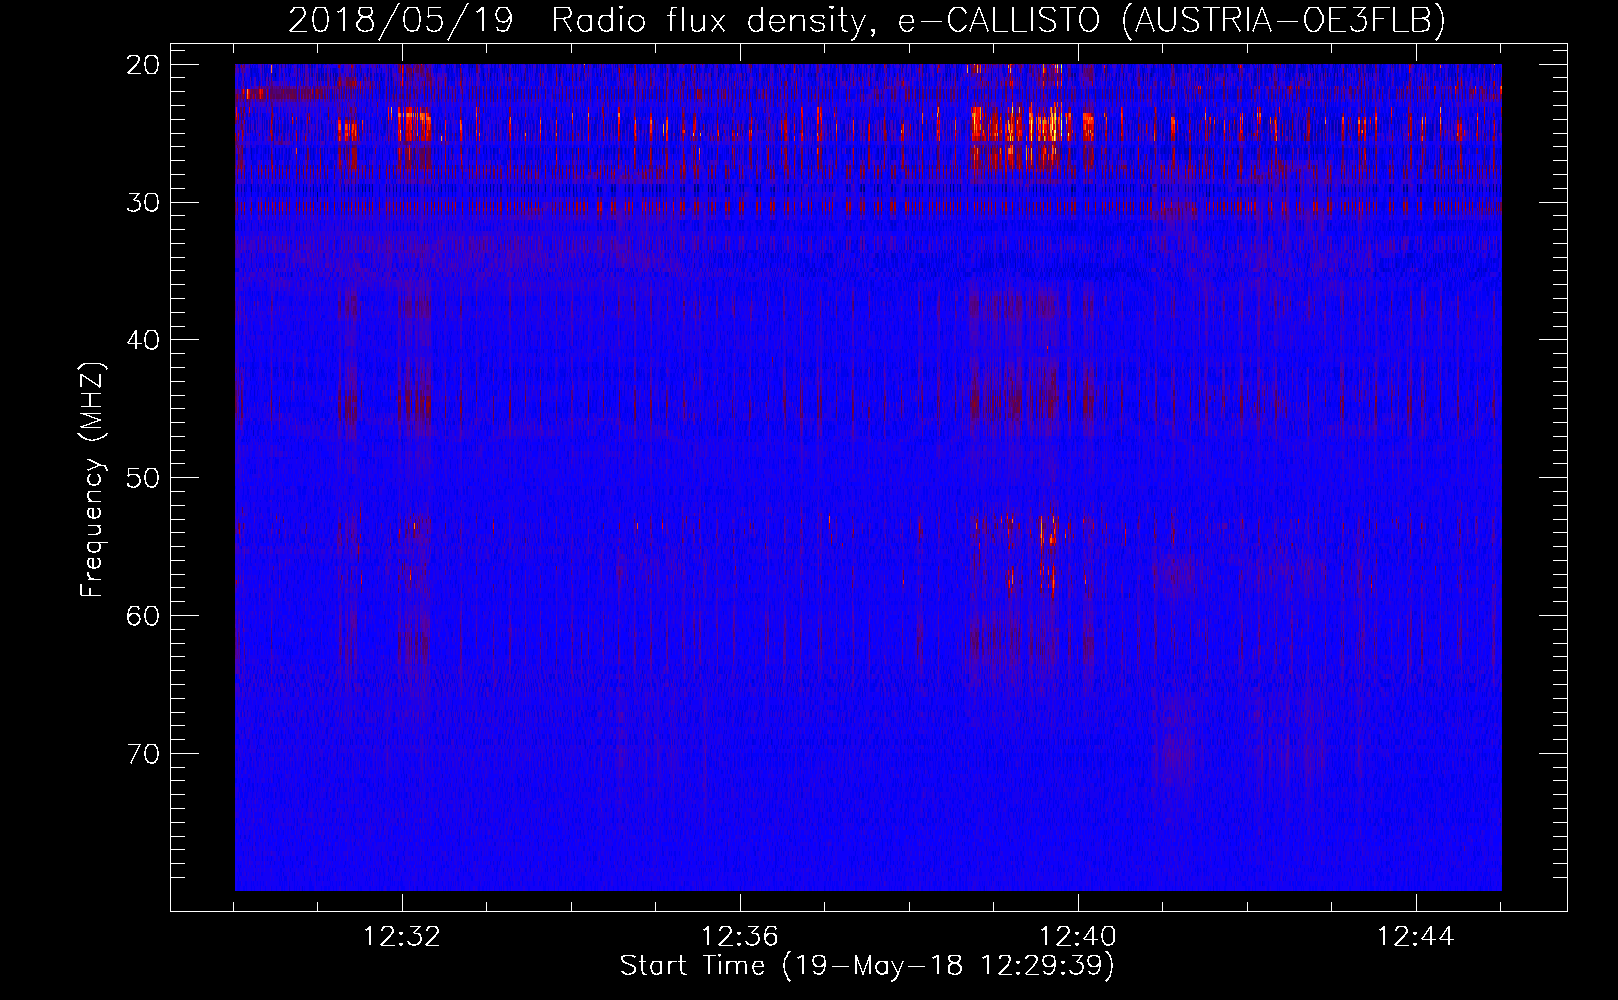Click the 12:40 time axis label

(1078, 937)
